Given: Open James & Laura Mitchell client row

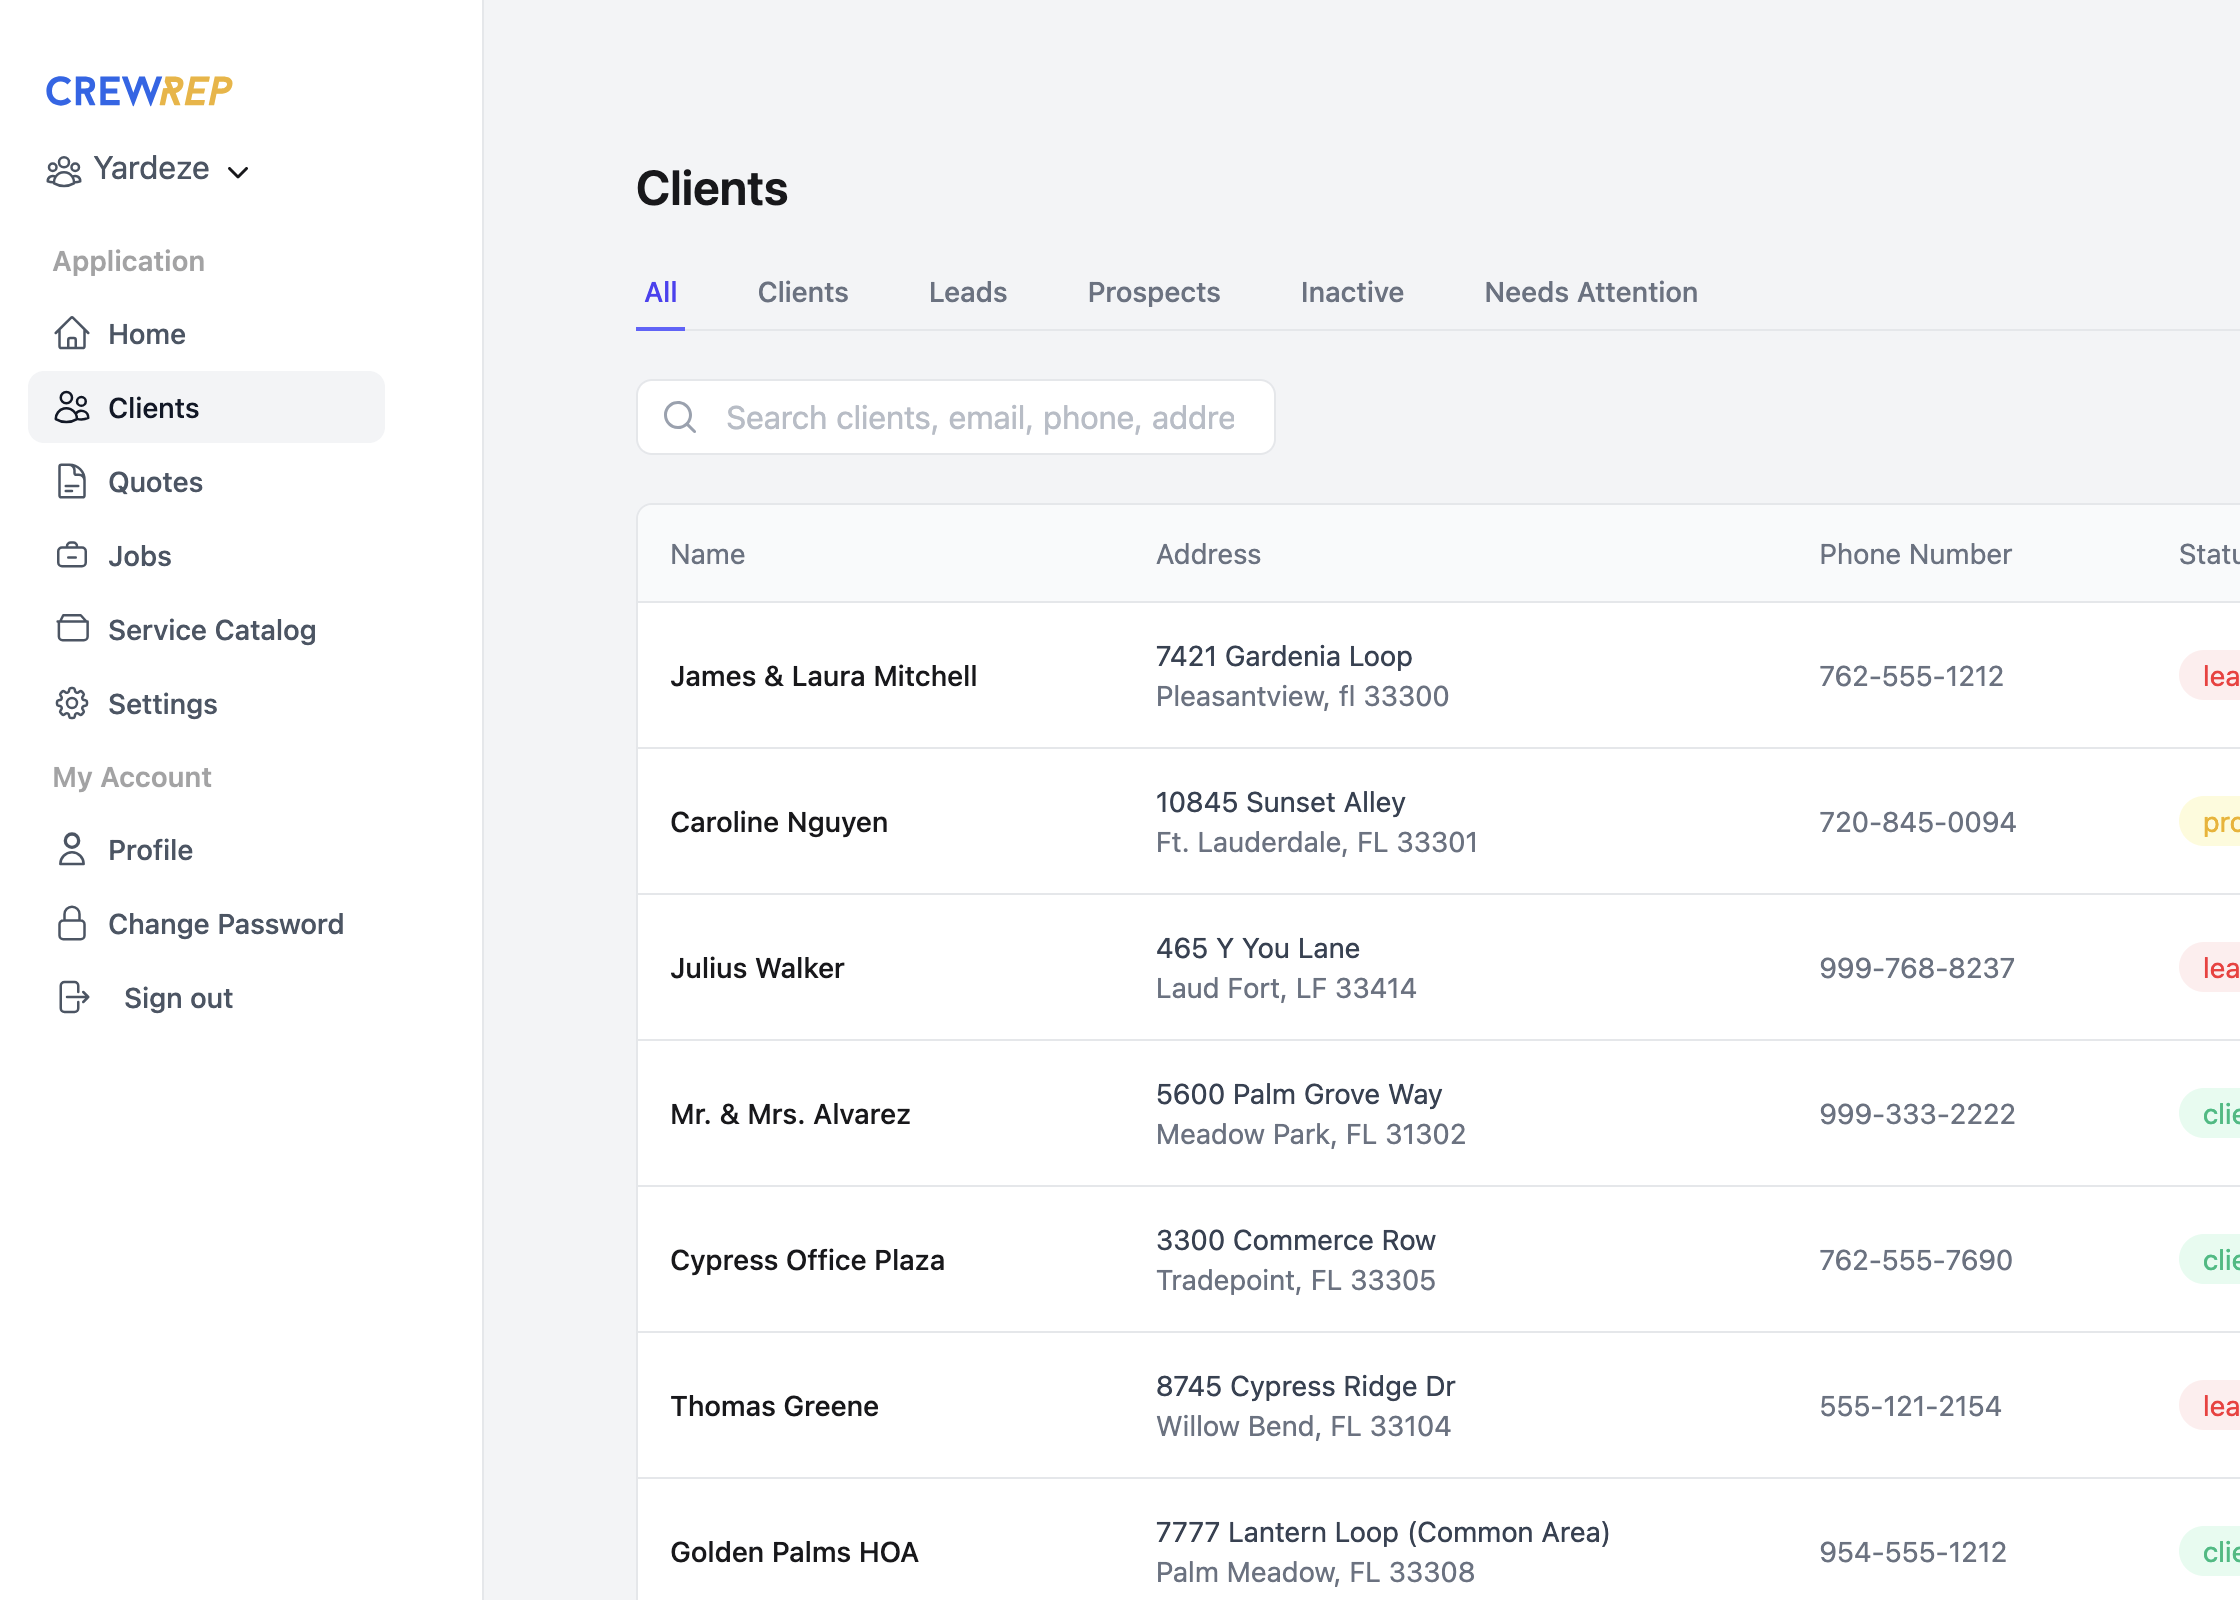Looking at the screenshot, I should tap(823, 676).
